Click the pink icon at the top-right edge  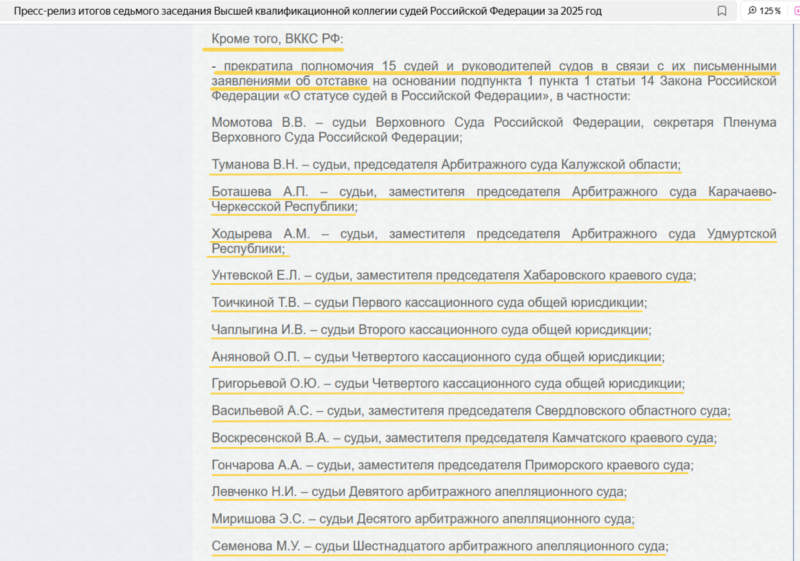[x=796, y=11]
